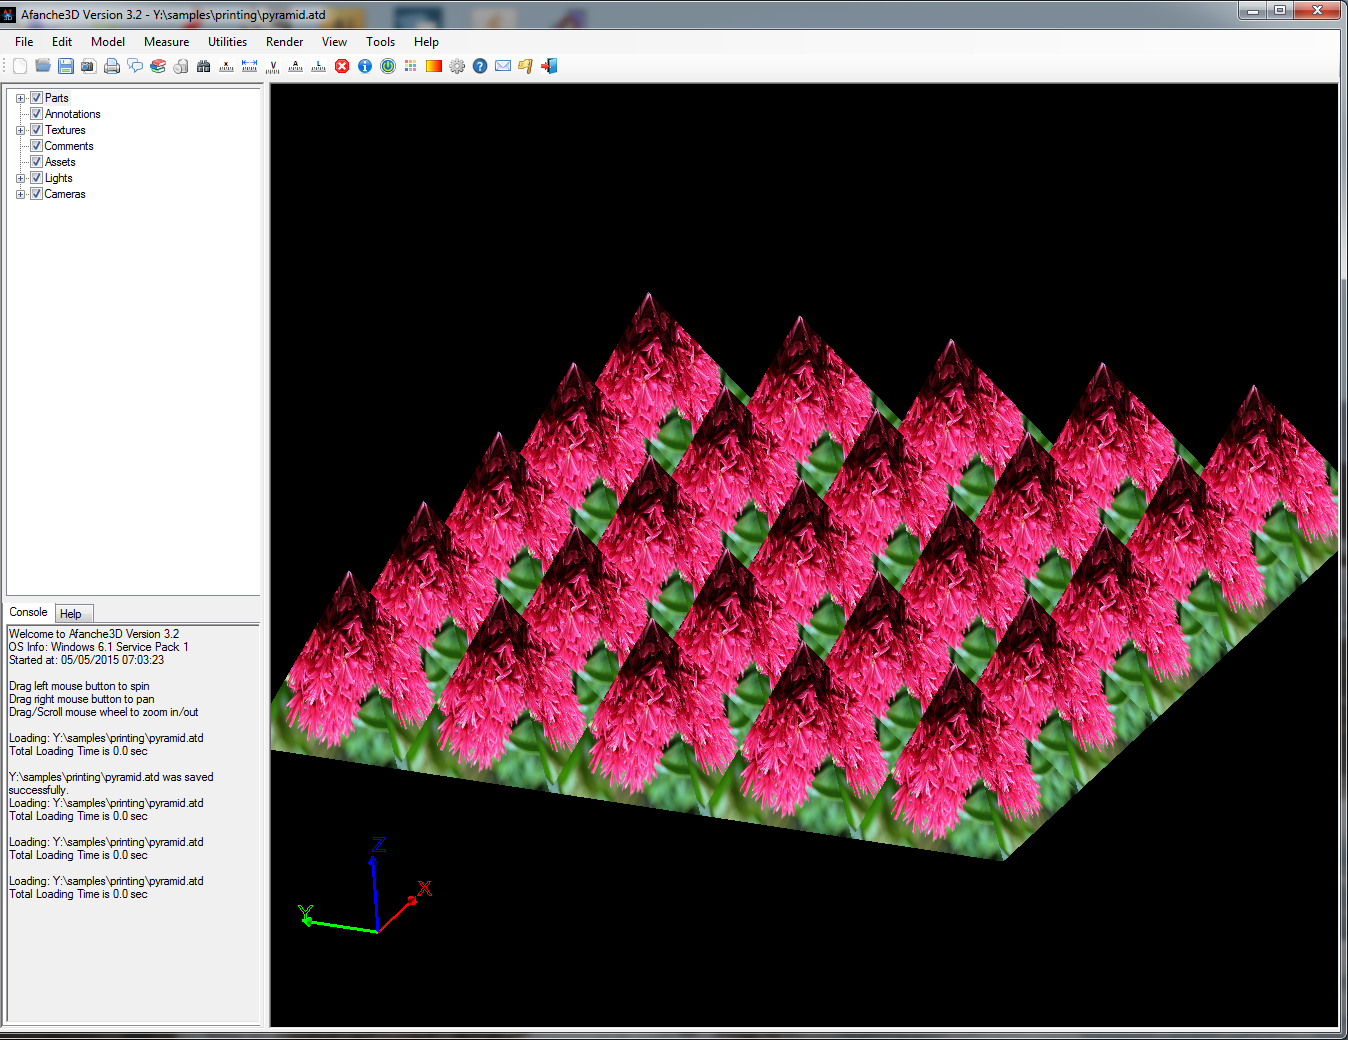Disable the Comments checkbox
The image size is (1348, 1040).
coord(36,146)
